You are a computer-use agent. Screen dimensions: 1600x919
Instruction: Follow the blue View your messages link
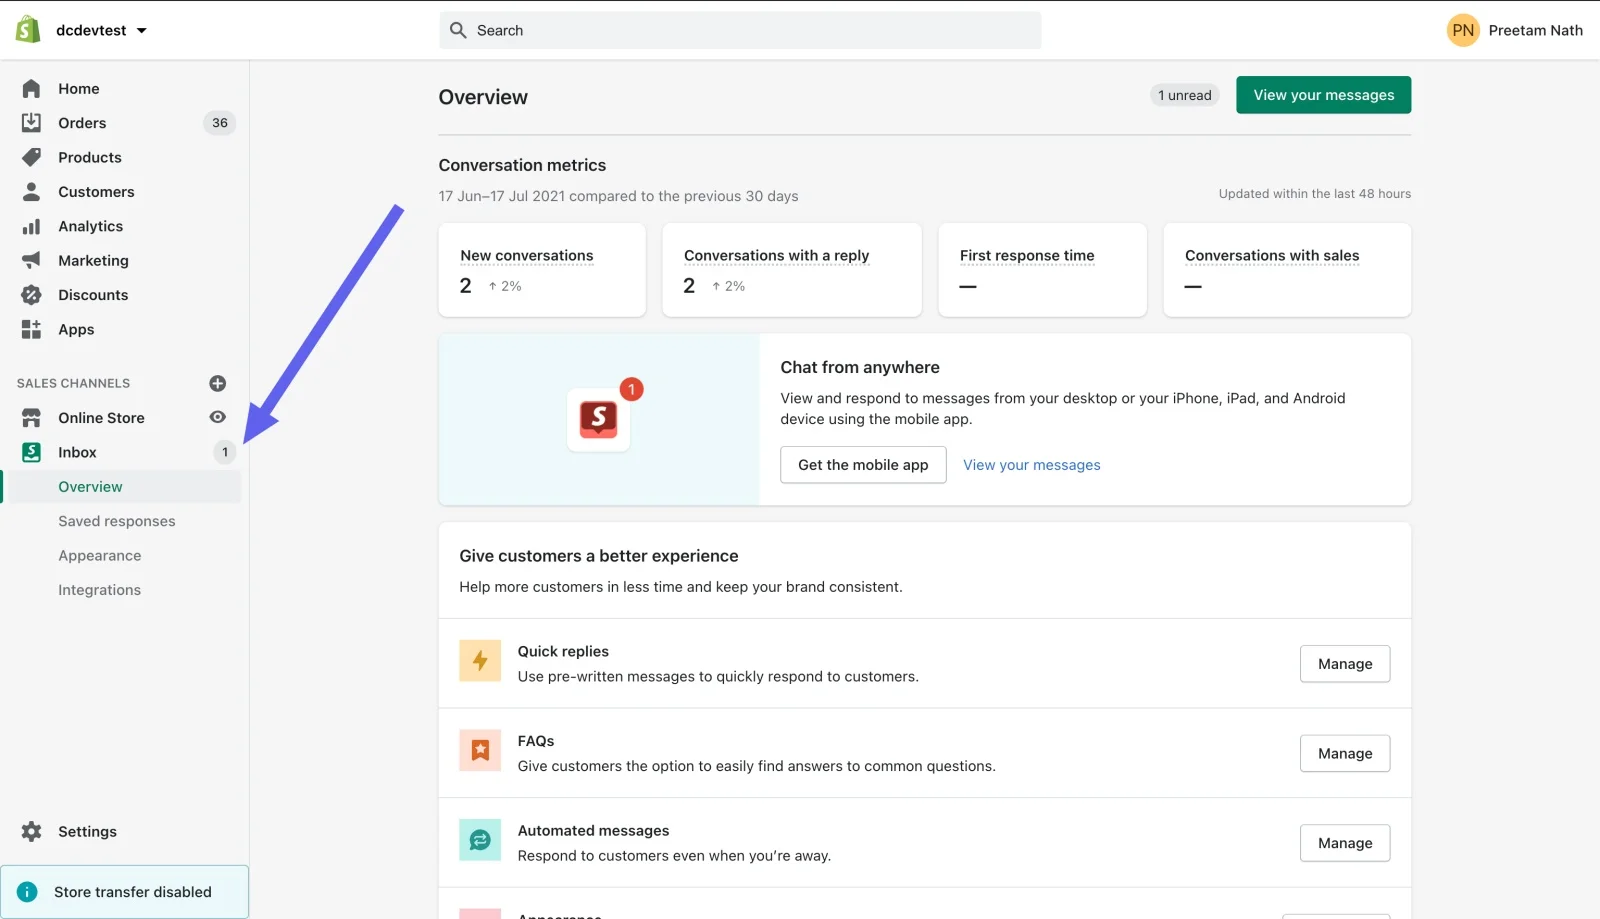click(x=1031, y=465)
